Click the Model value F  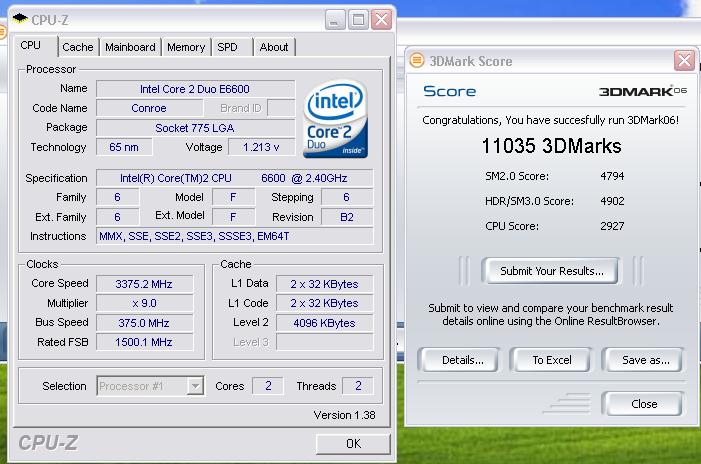[233, 197]
